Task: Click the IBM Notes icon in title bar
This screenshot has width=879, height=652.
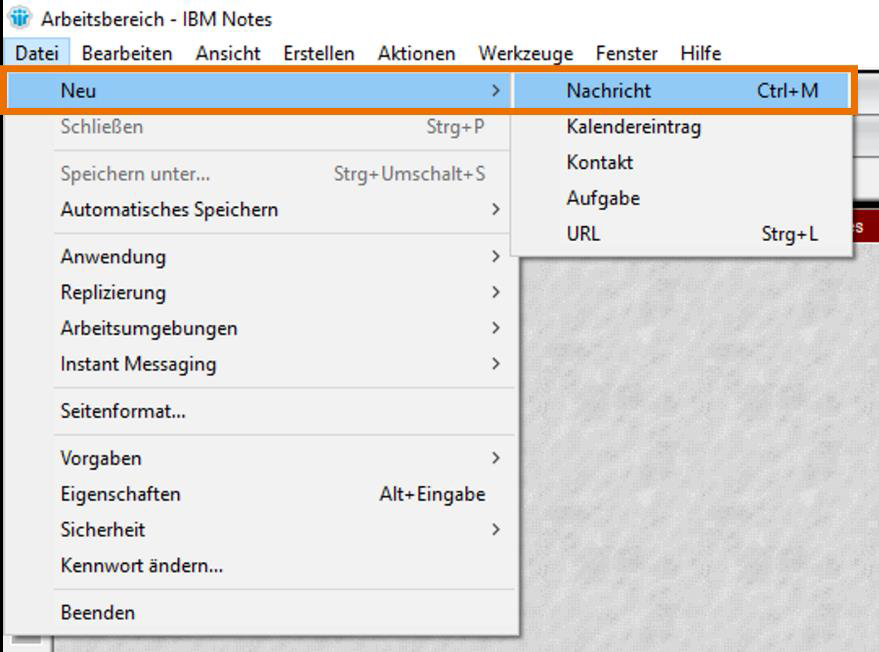Action: click(19, 19)
